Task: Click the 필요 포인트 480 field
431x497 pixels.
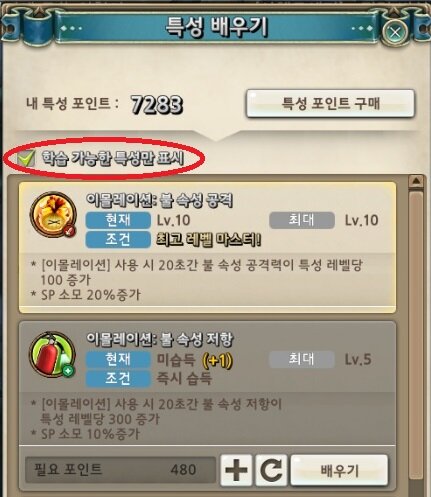Action: 120,470
